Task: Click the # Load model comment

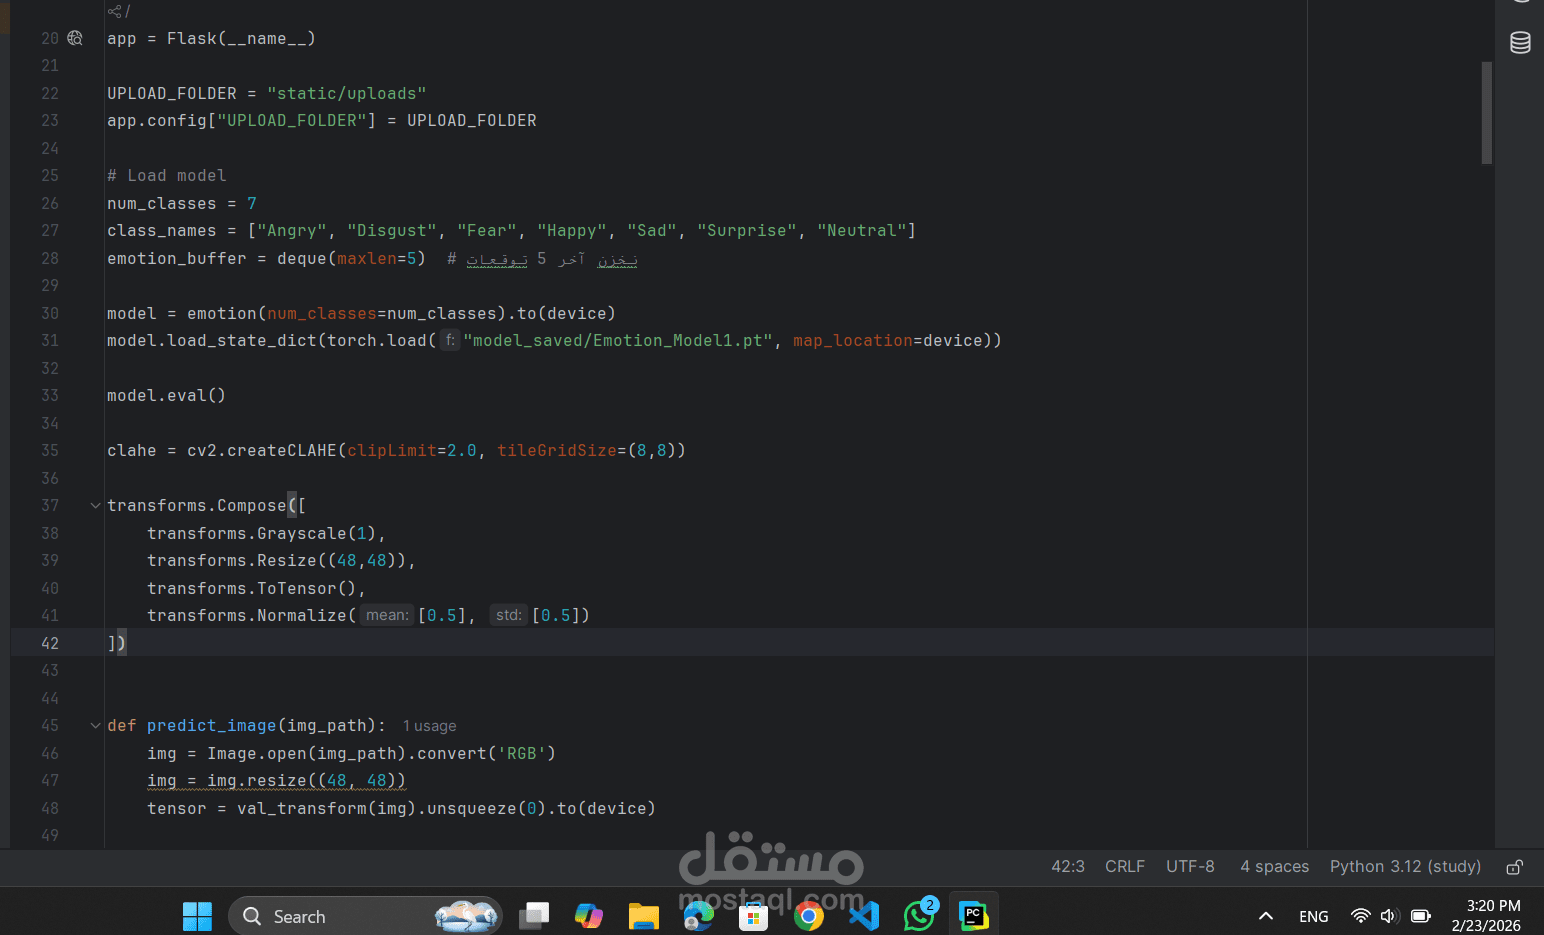Action: [167, 176]
